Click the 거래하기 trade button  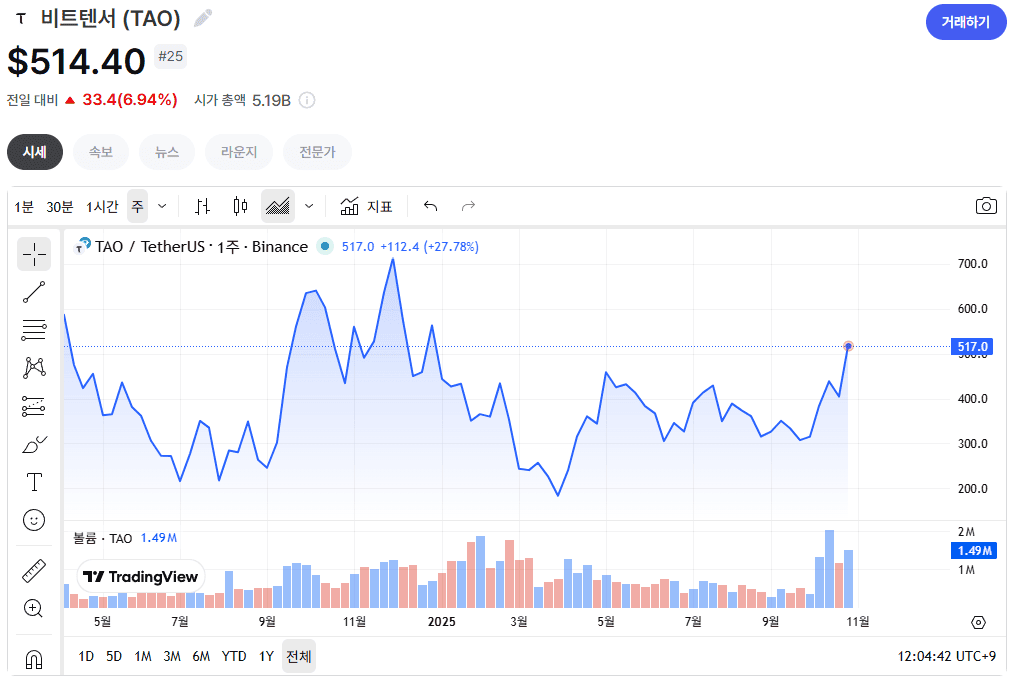[x=965, y=22]
